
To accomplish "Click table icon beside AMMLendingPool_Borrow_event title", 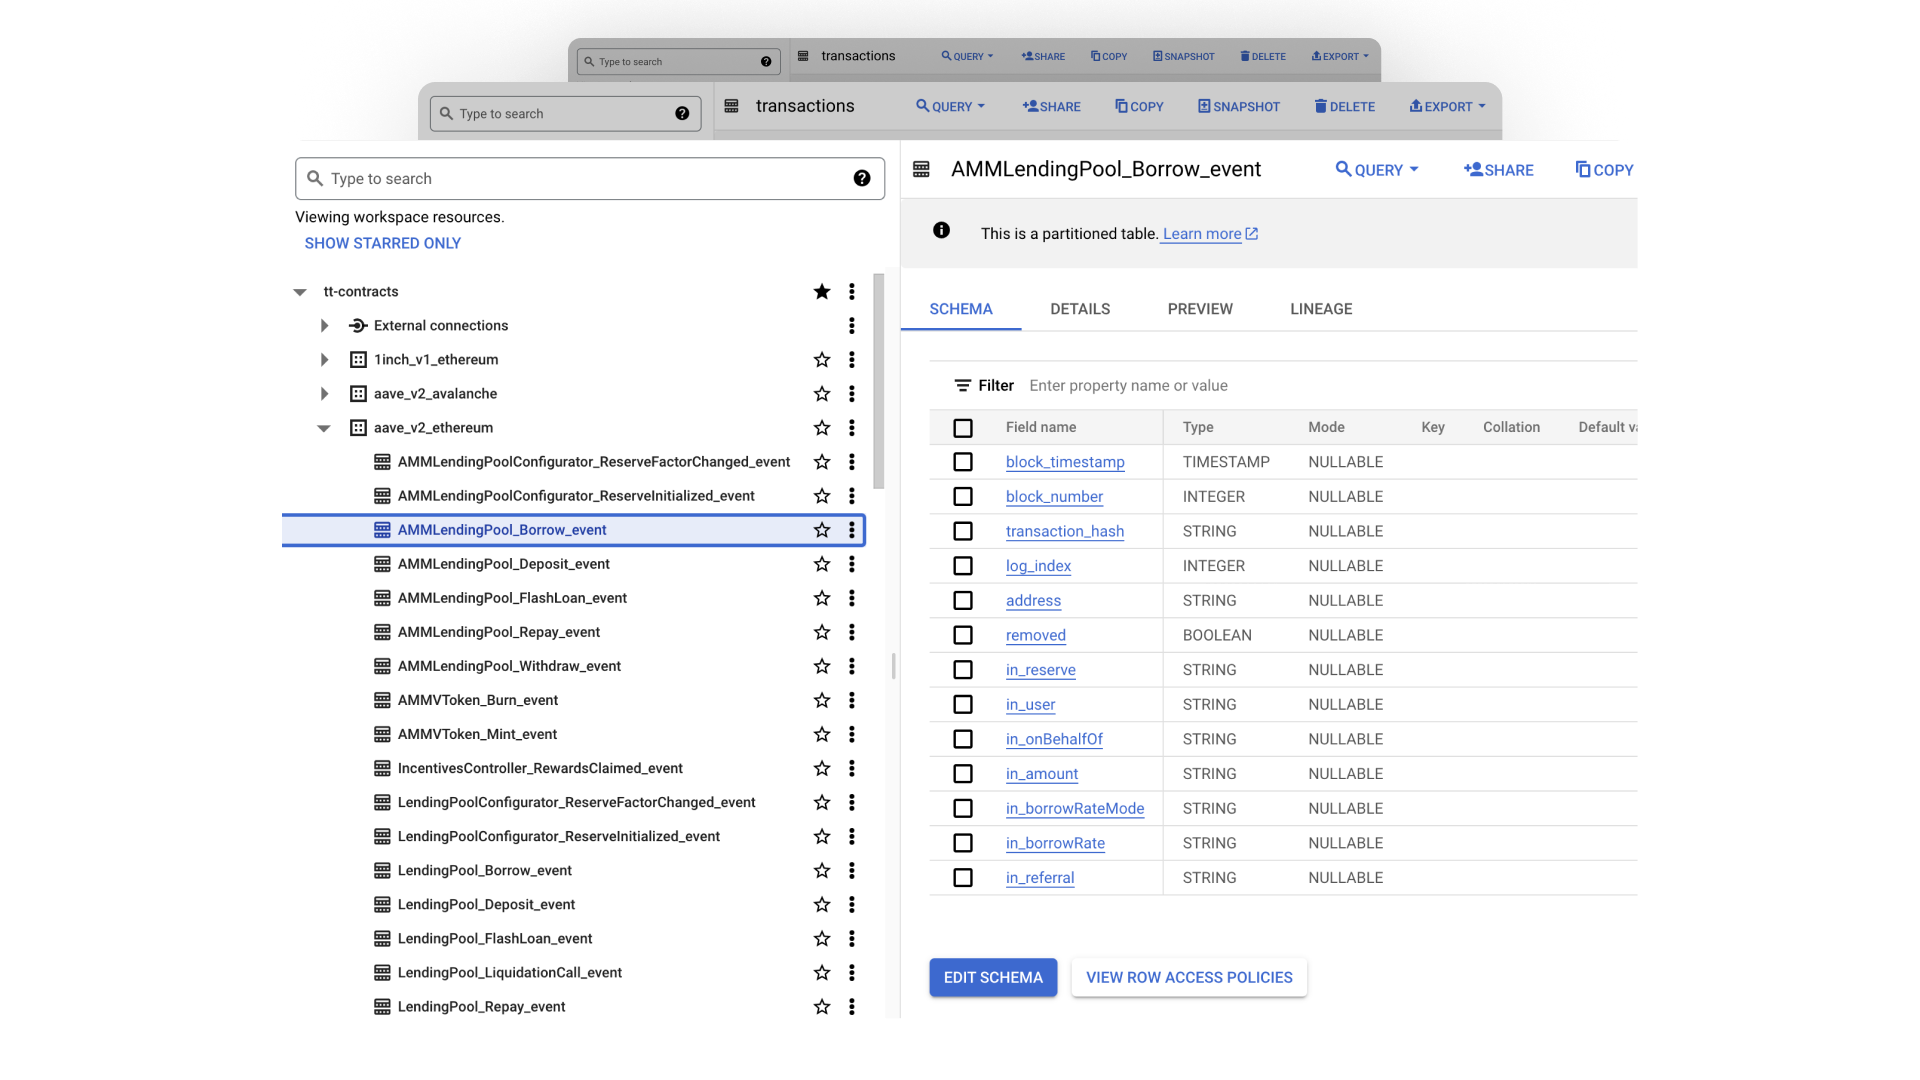I will click(x=922, y=170).
